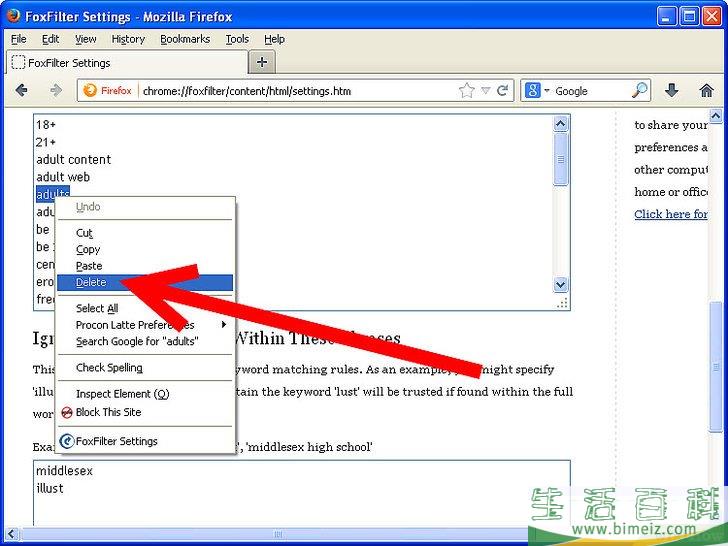728x546 pixels.
Task: Click the "18+" keyword line
Action: point(46,124)
